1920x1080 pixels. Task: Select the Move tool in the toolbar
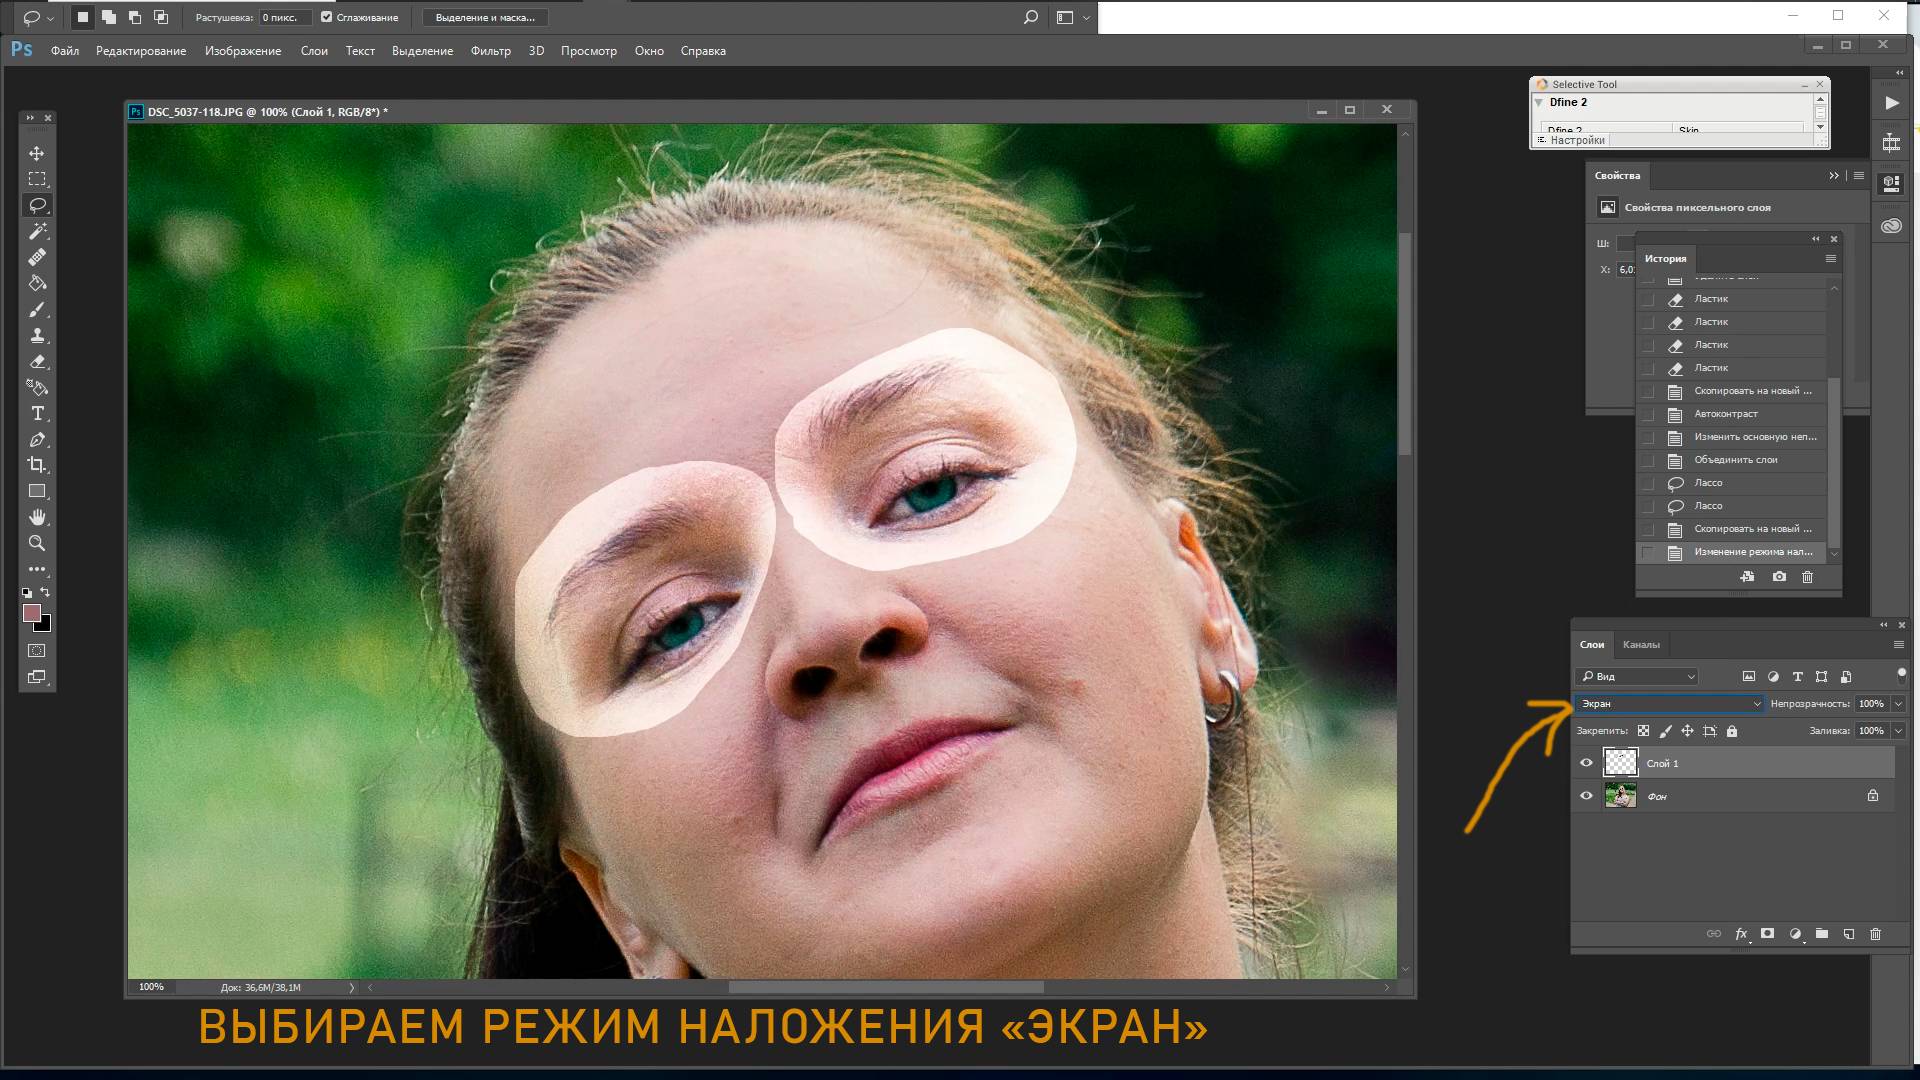[38, 154]
